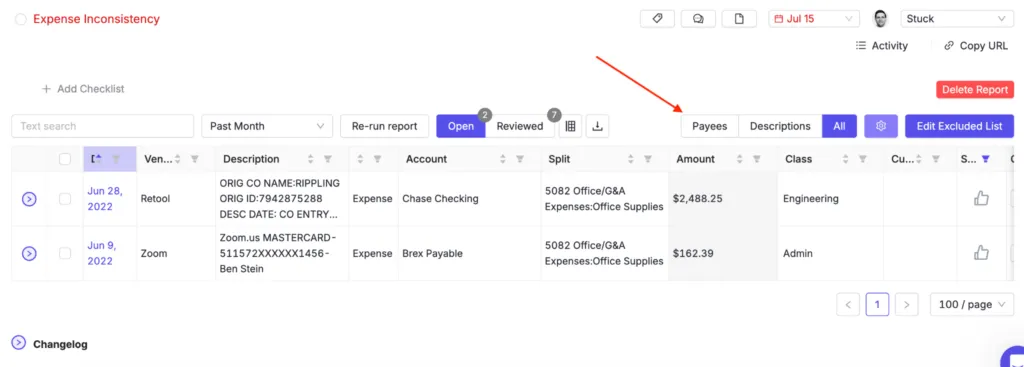Screen dimensions: 1024x367
Task: Filter the date column
Action: click(x=116, y=159)
